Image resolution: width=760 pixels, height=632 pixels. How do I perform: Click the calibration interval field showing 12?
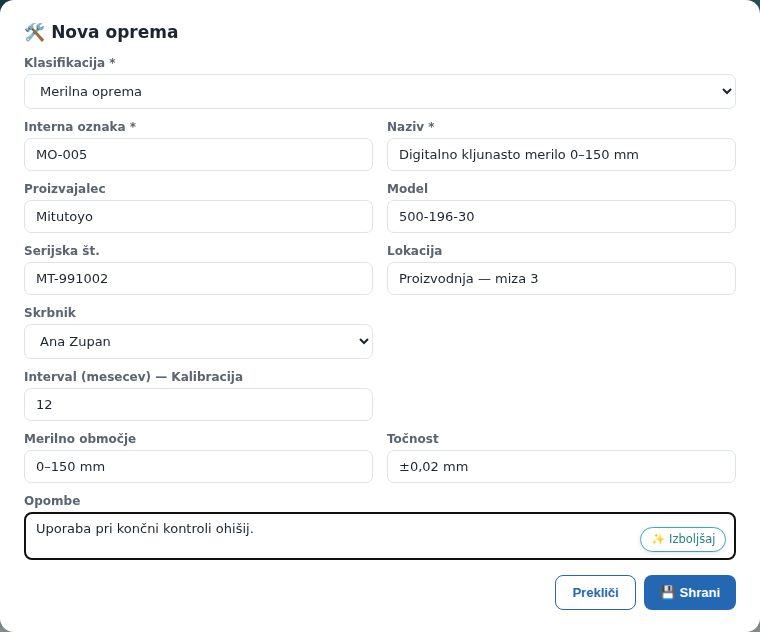(x=198, y=405)
